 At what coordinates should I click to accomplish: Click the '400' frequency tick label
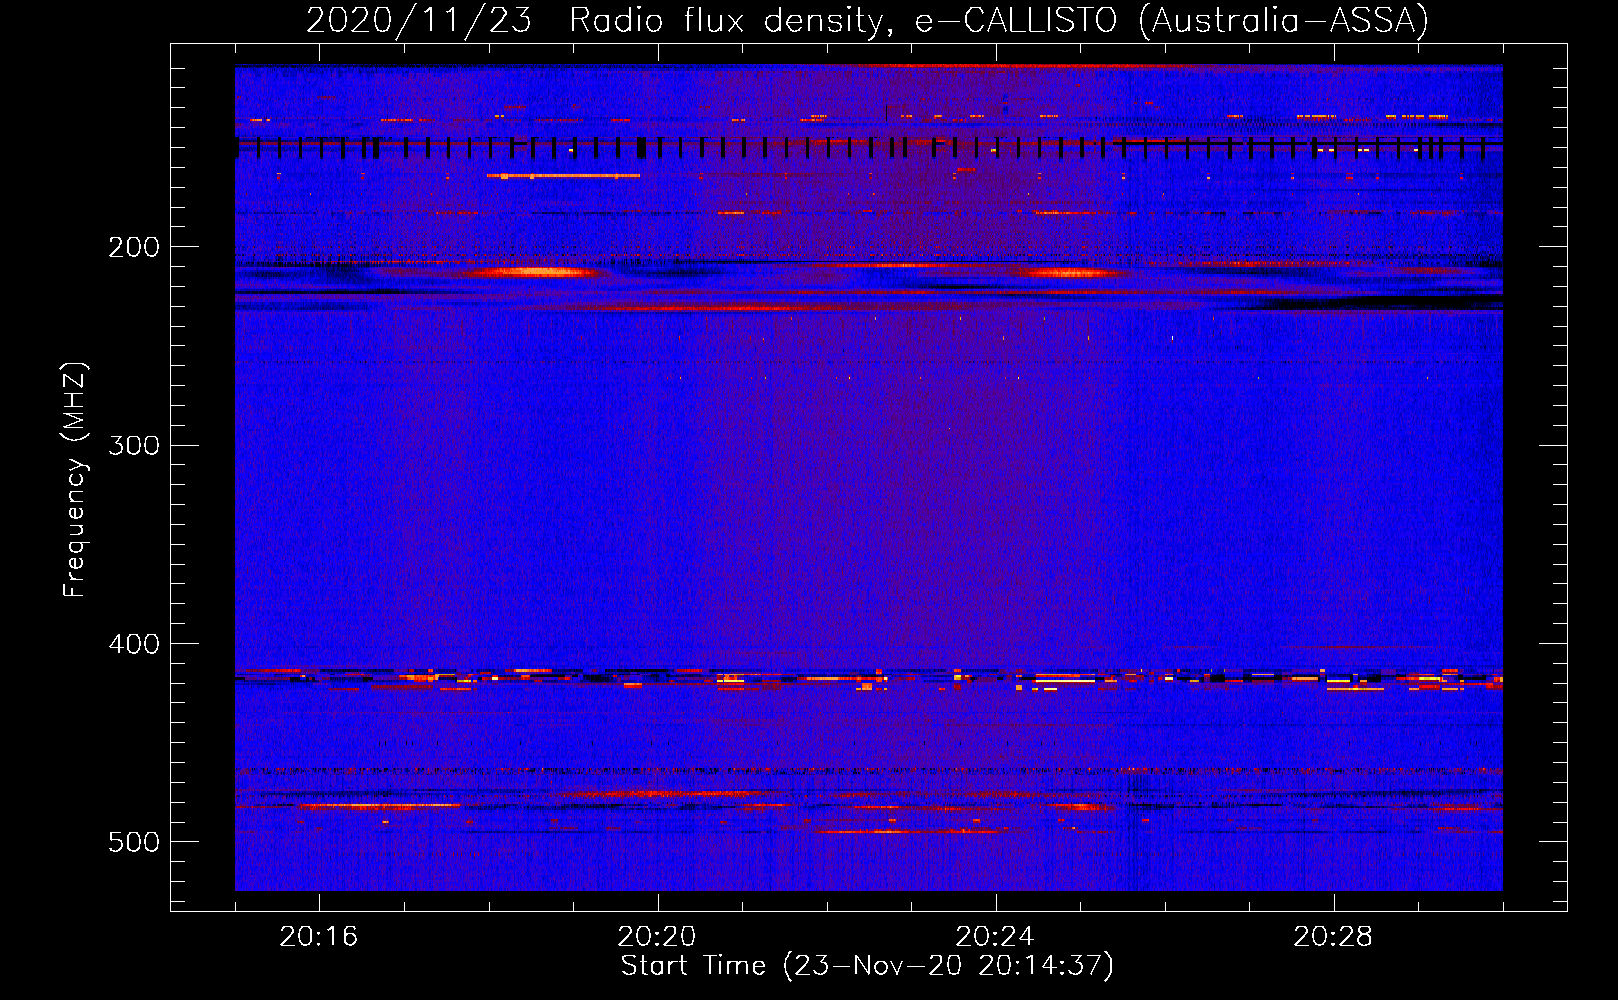coord(134,644)
